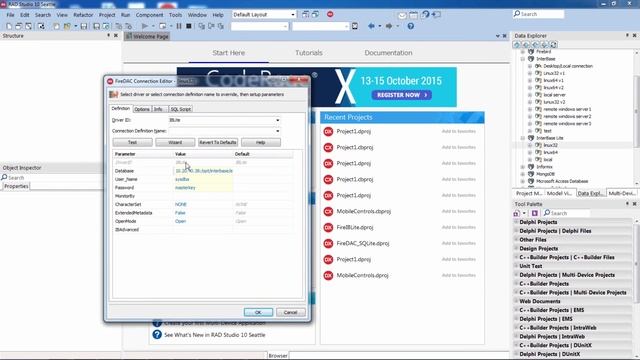Image resolution: width=640 pixels, height=360 pixels.
Task: Click the Revert To Defaults button
Action: (x=218, y=142)
